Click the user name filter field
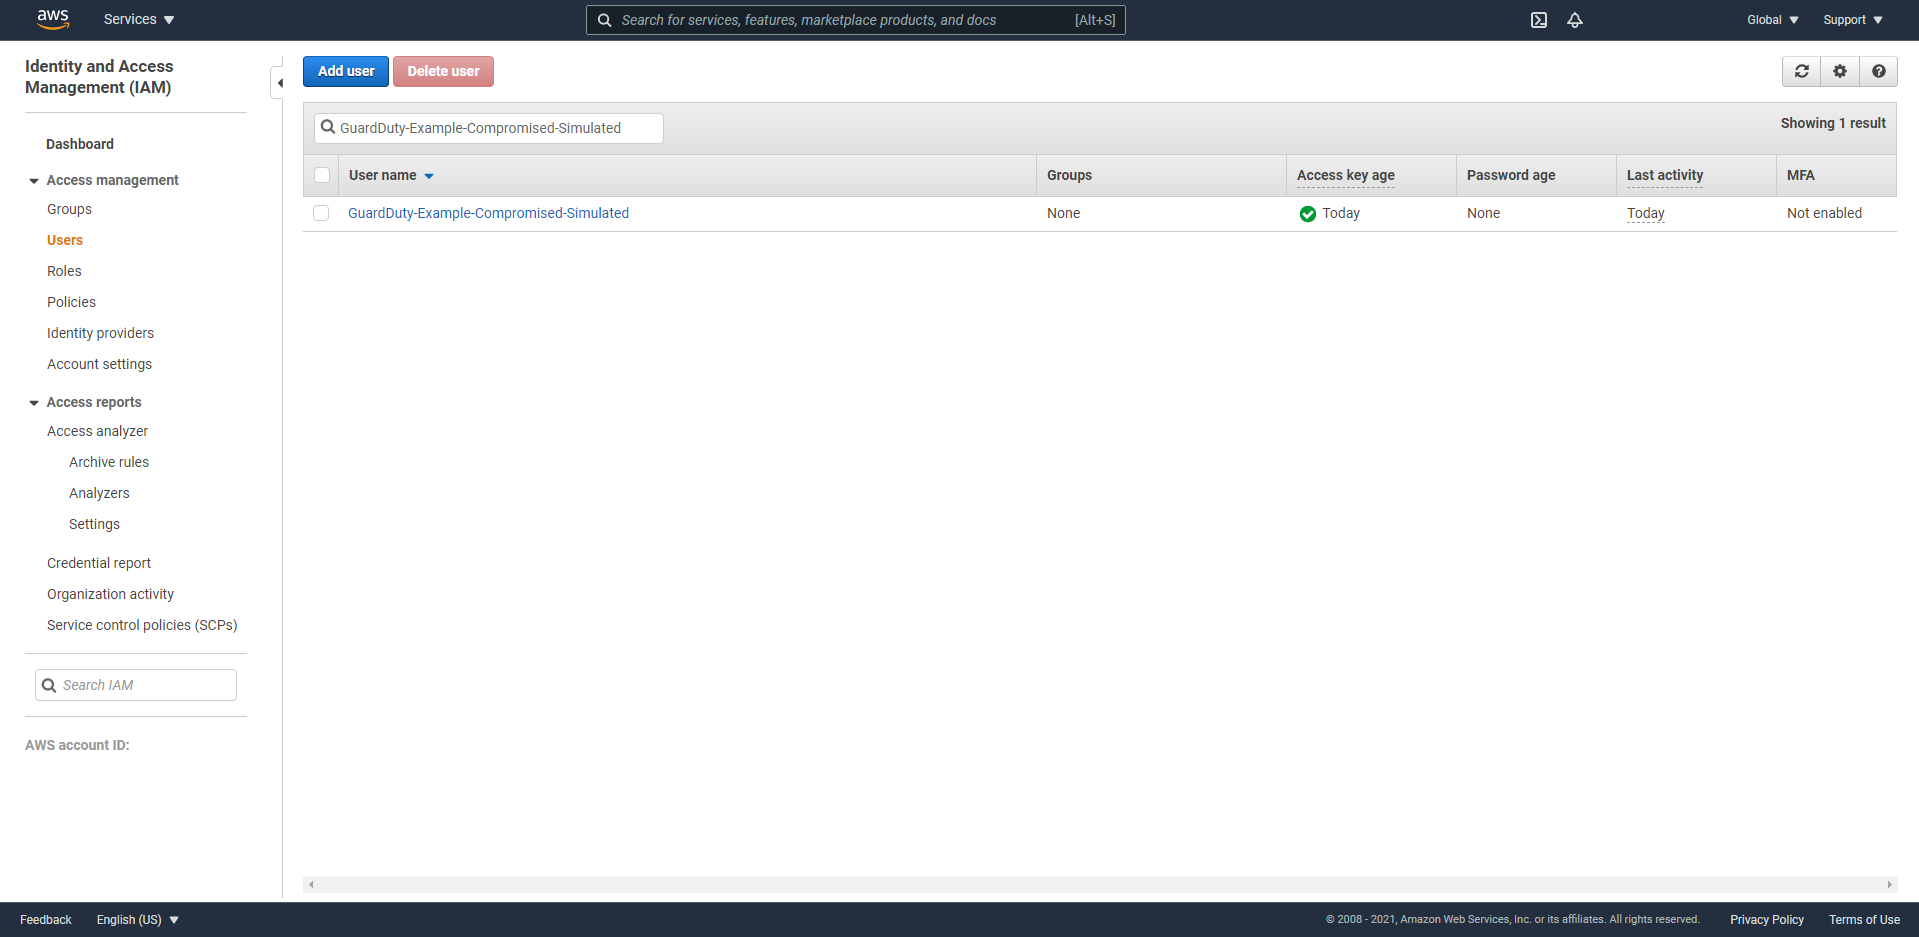1919x937 pixels. 489,128
